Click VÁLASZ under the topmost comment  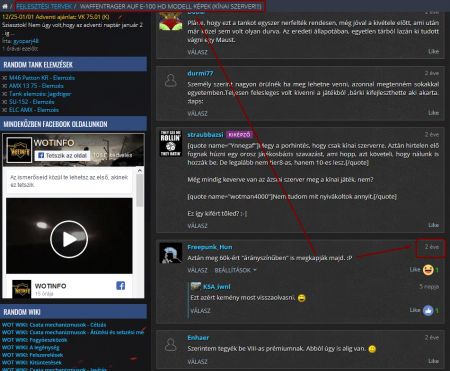tap(197, 52)
